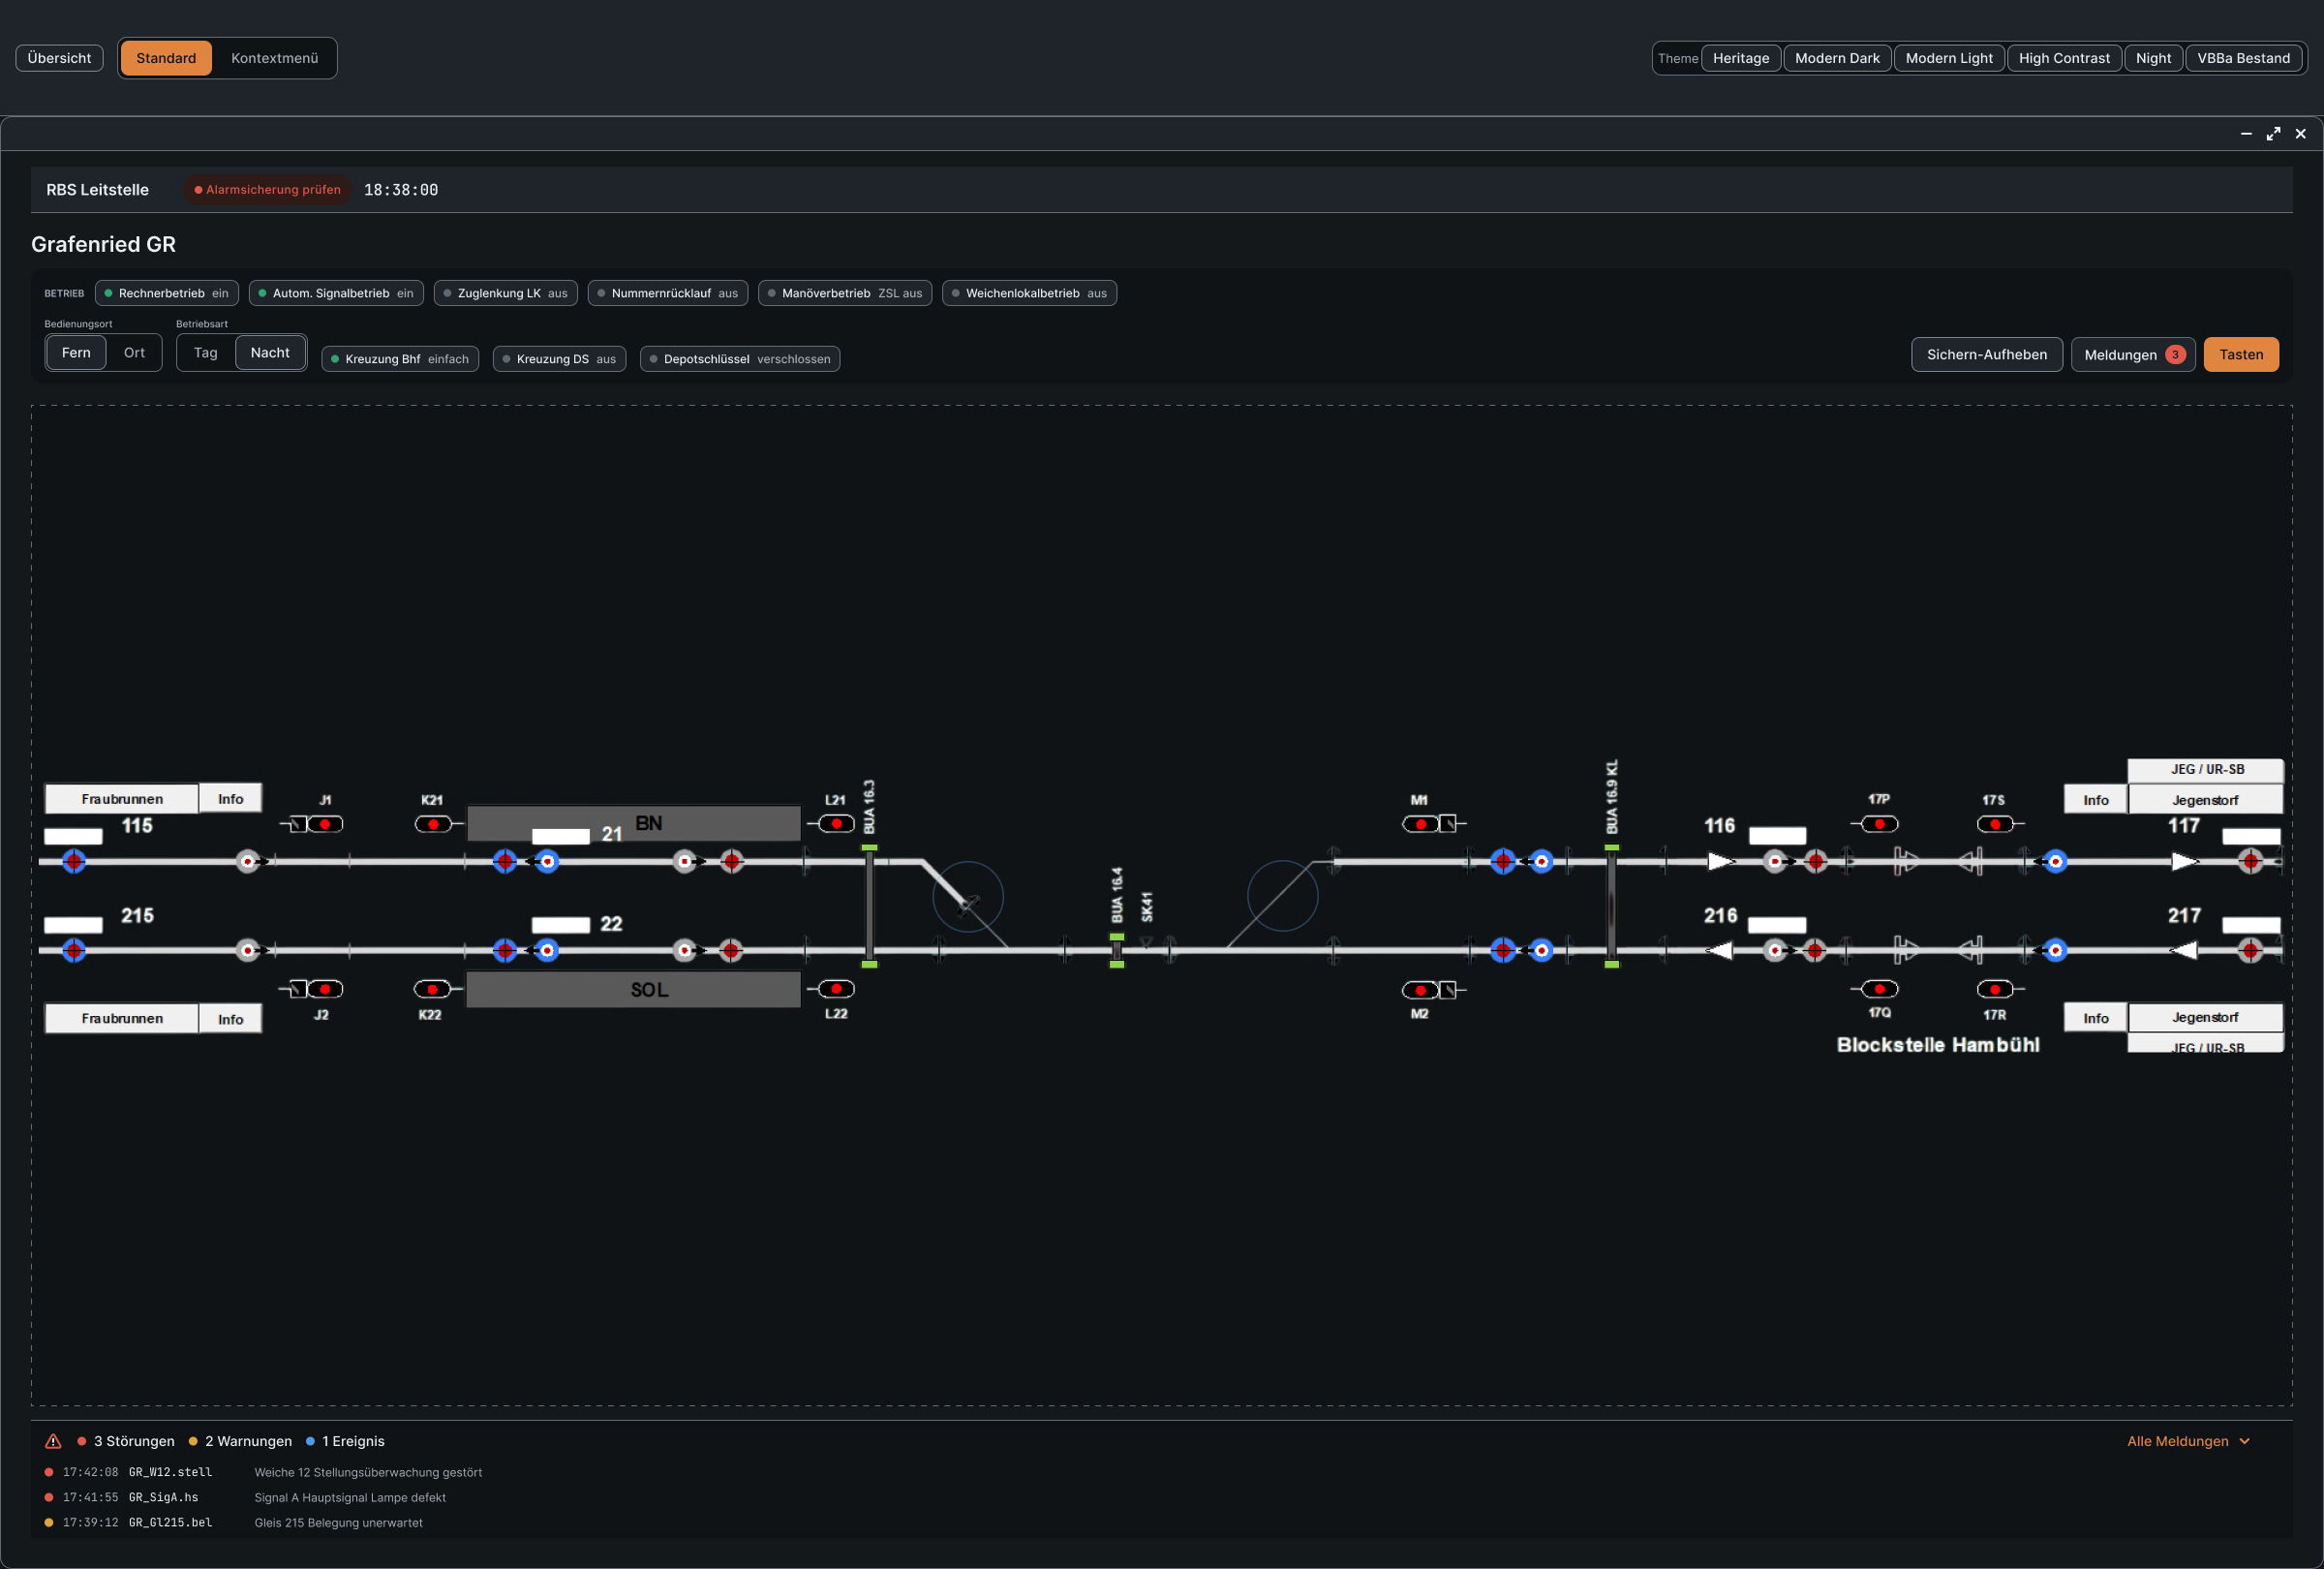Open the Übersicht view
This screenshot has height=1569, width=2324.
coord(59,58)
